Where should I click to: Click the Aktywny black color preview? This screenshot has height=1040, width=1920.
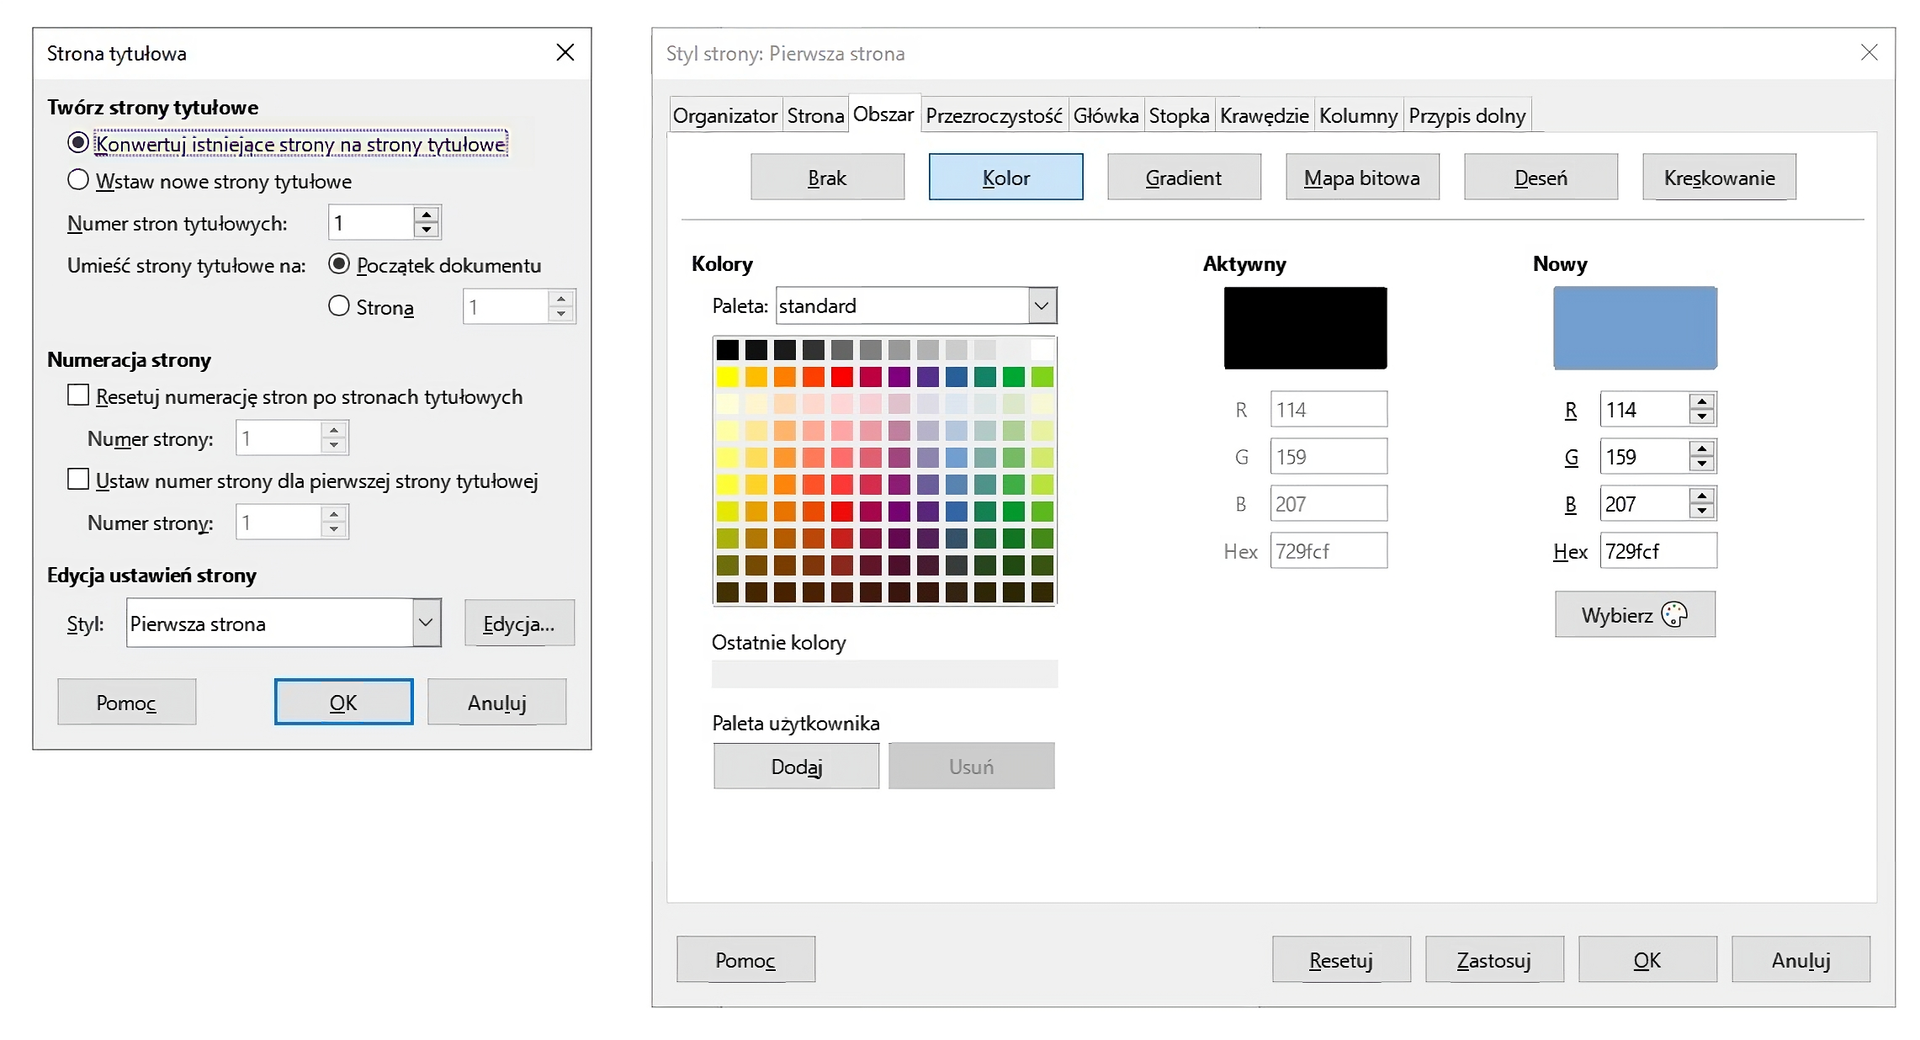click(x=1305, y=328)
